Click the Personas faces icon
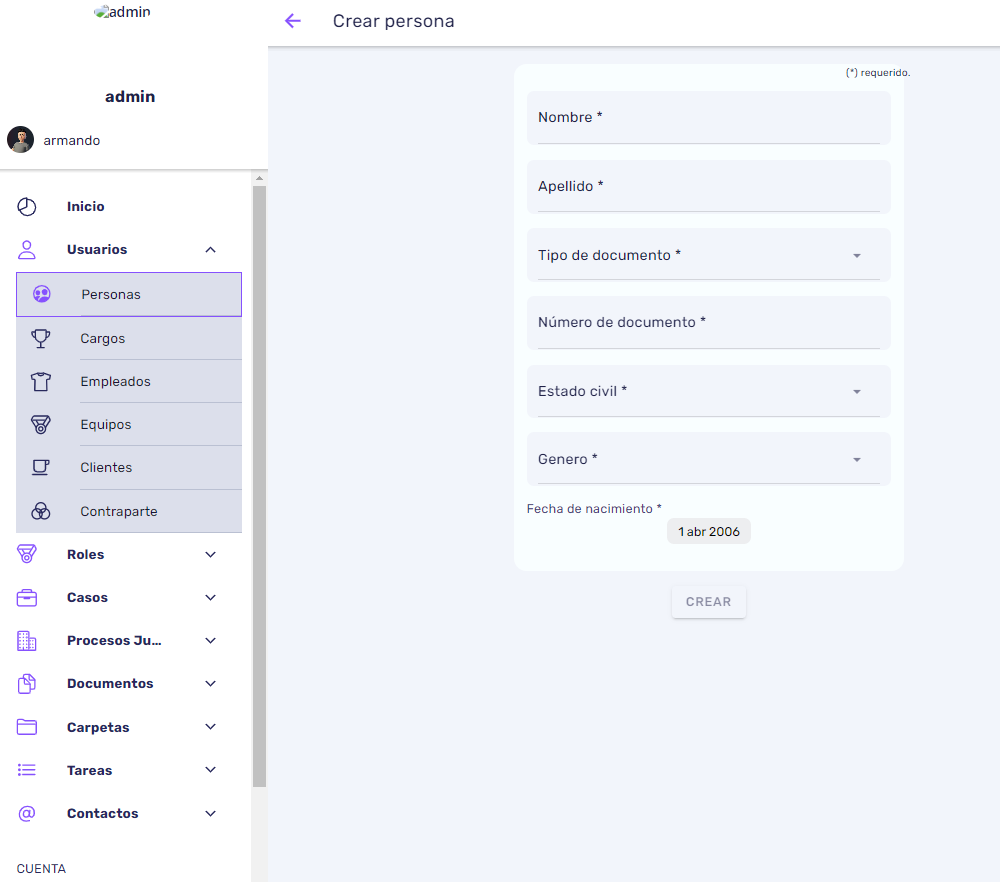 coord(41,294)
